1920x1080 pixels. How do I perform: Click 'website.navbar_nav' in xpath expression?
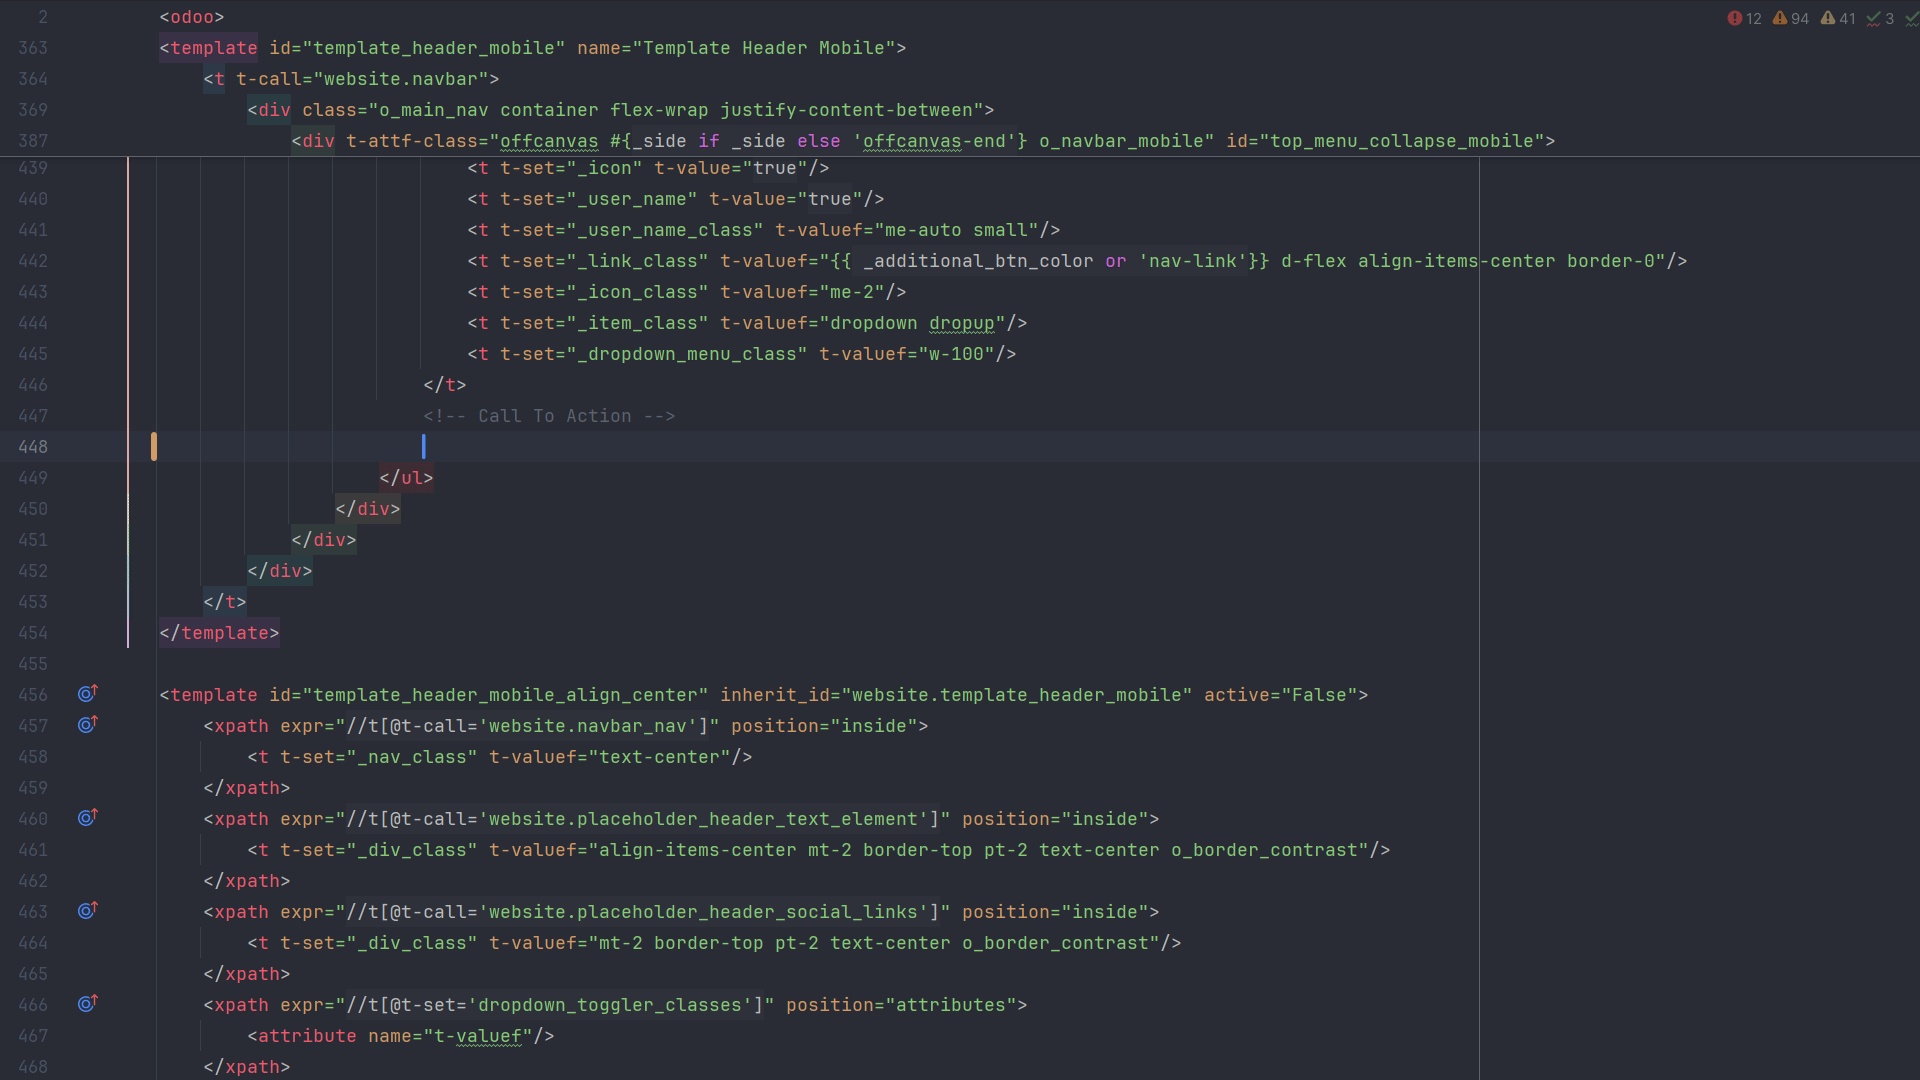588,726
